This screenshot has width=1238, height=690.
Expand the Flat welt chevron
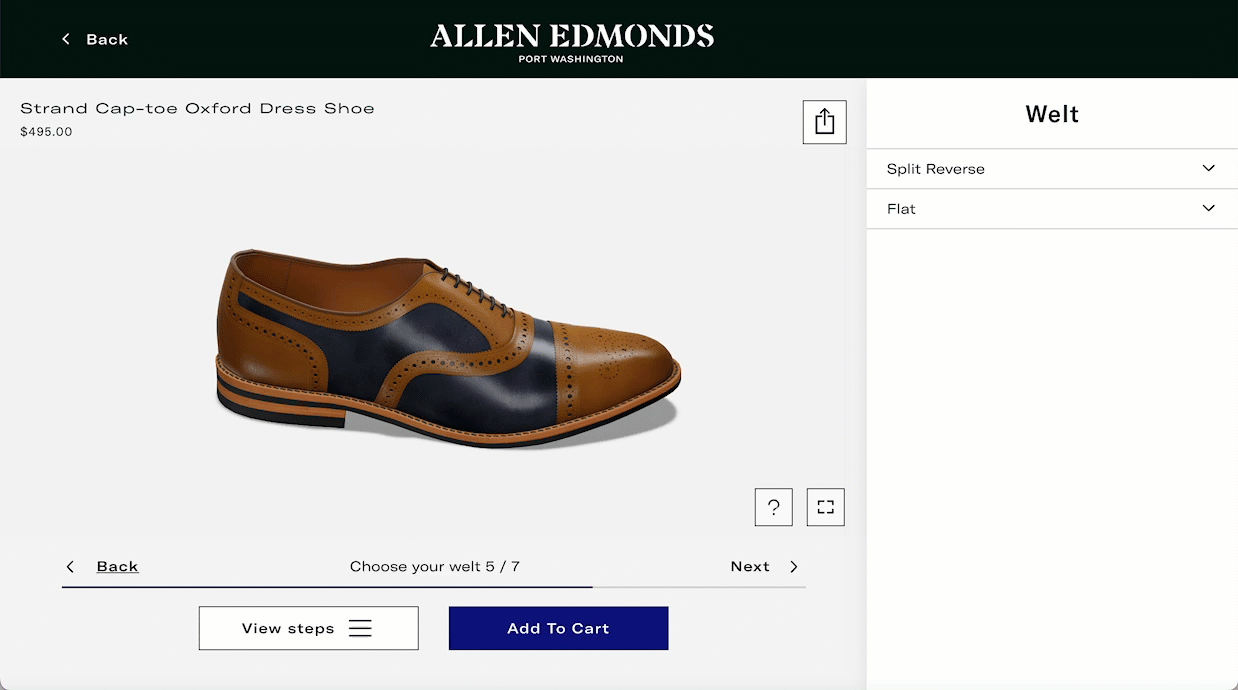1208,208
